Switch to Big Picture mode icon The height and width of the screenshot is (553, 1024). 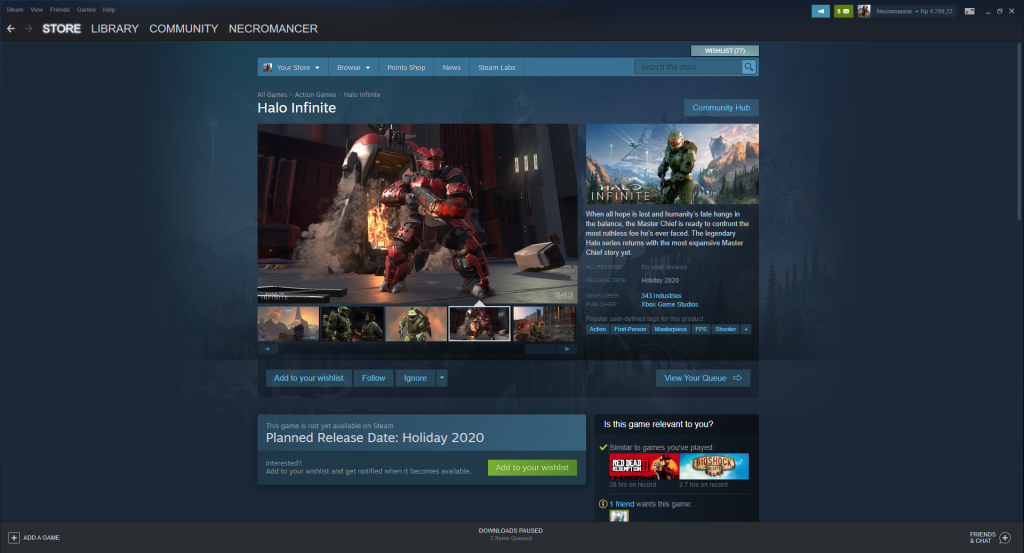point(970,11)
